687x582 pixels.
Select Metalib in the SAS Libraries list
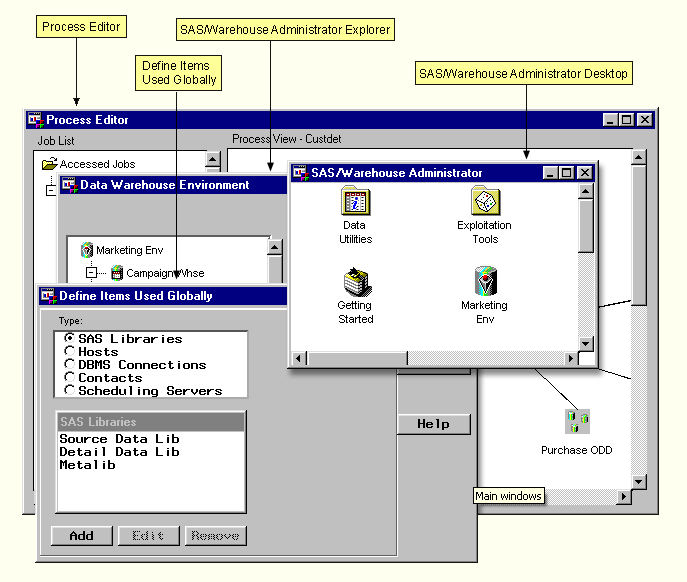tap(88, 465)
